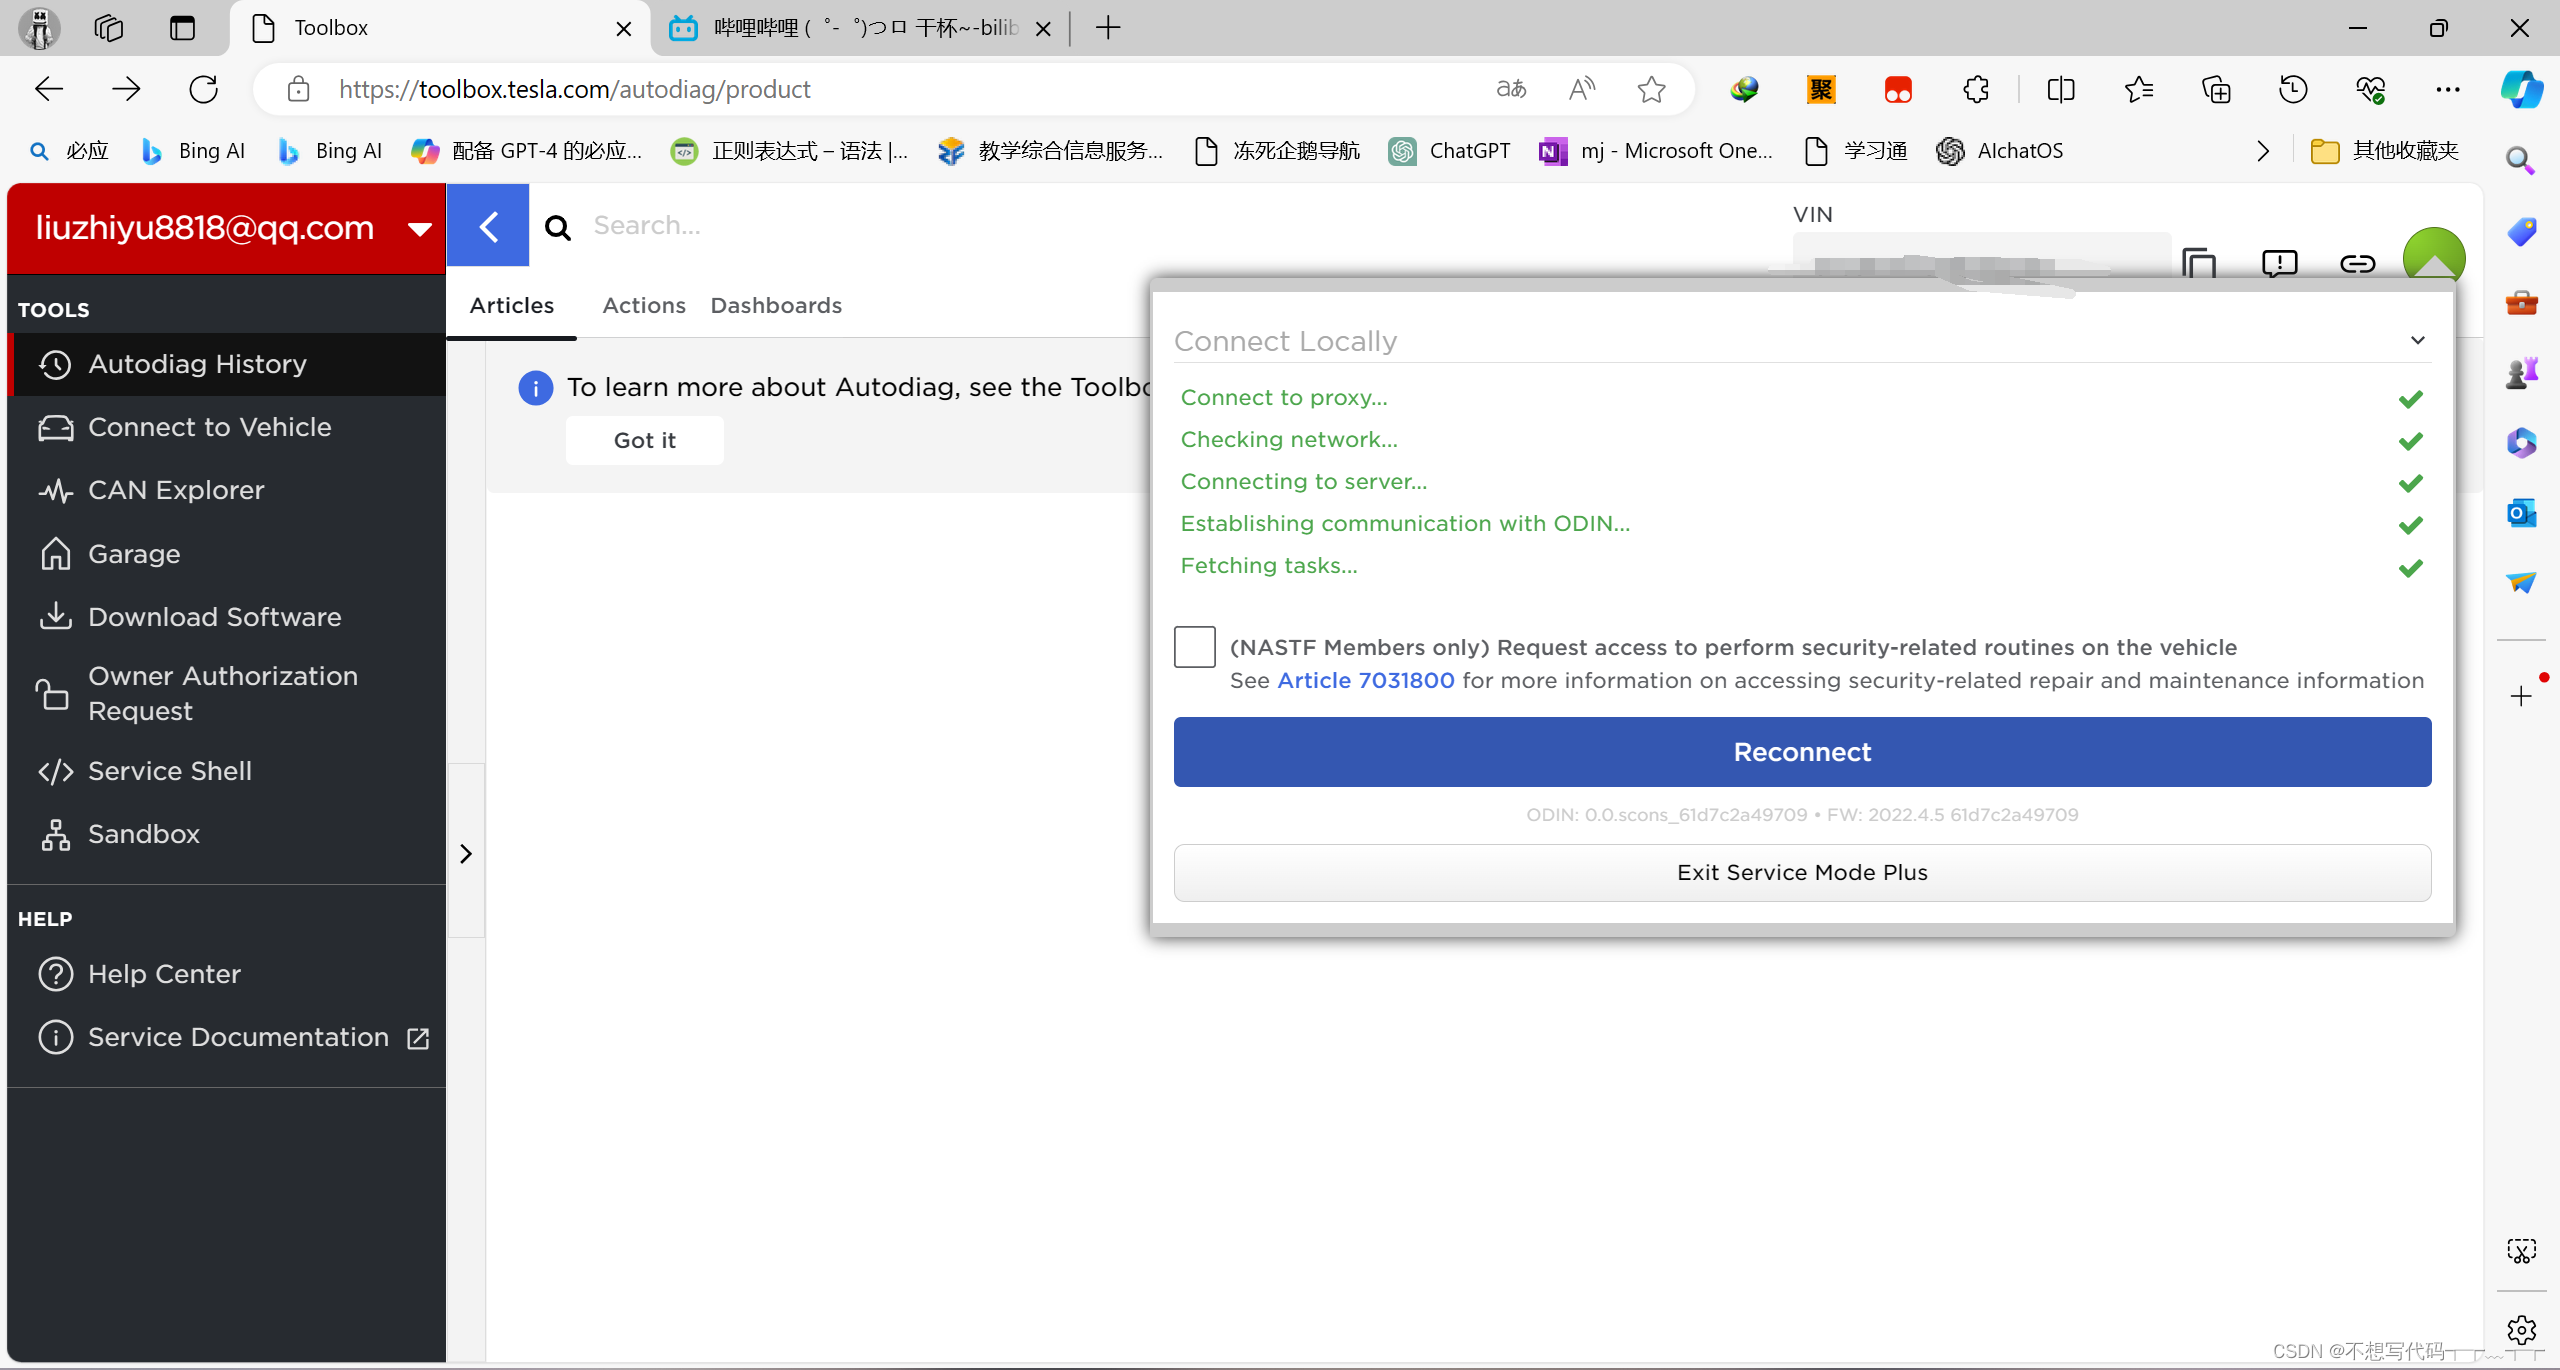Screen dimensions: 2560x1370
Task: Click the Garage house icon
Action: pyautogui.click(x=56, y=554)
